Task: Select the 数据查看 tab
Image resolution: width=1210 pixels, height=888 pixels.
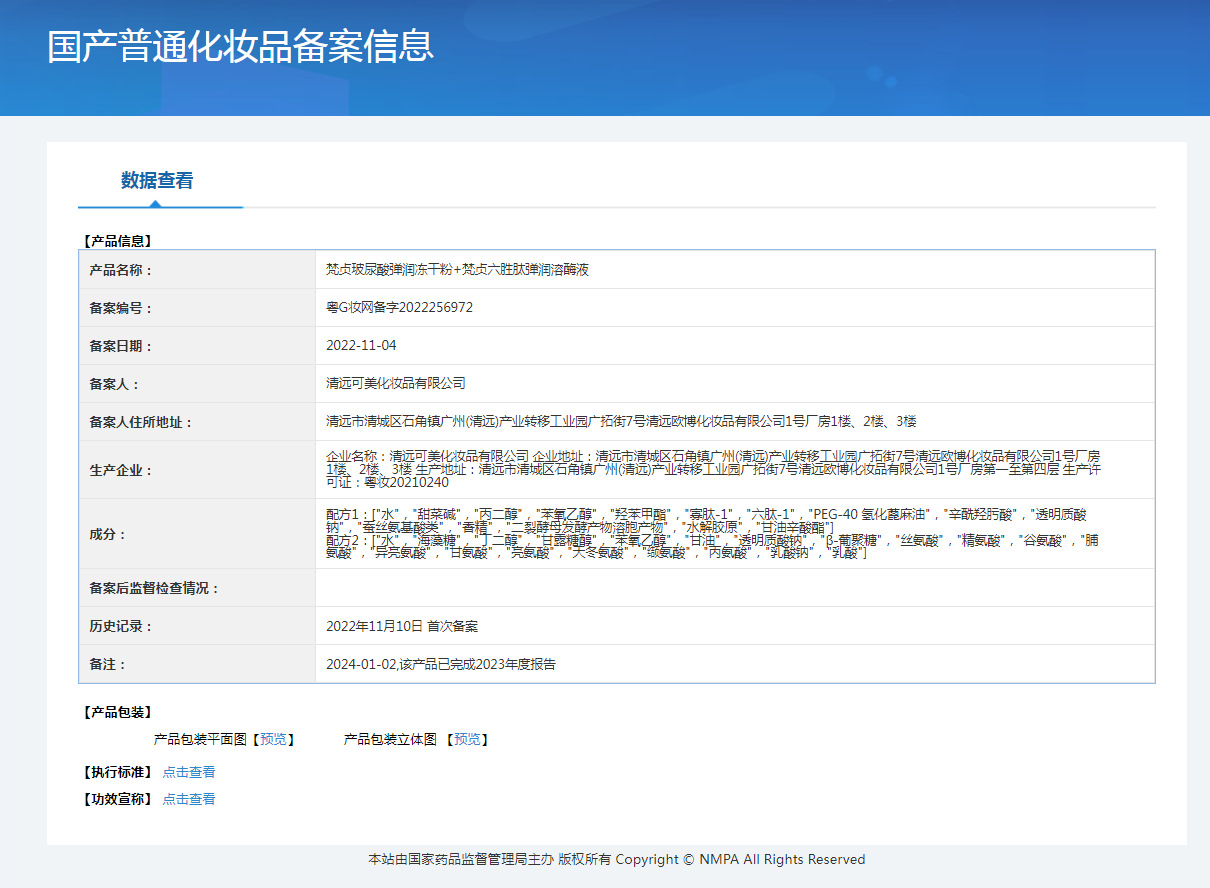Action: click(157, 181)
